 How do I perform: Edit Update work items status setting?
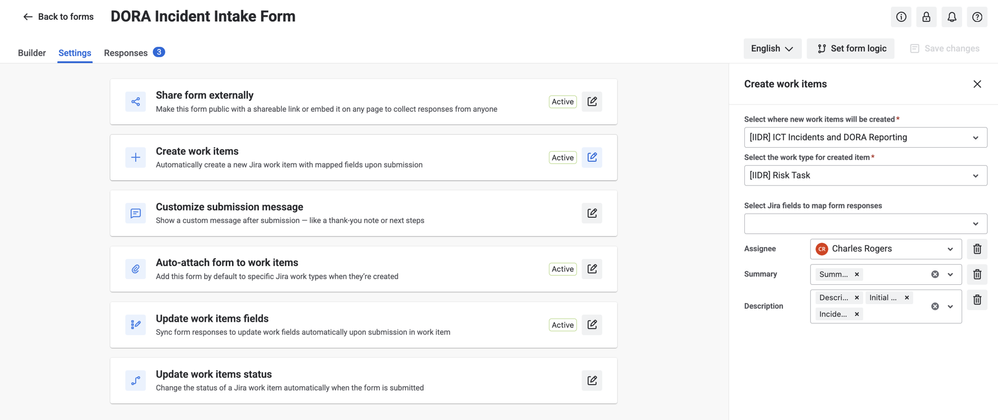[592, 381]
